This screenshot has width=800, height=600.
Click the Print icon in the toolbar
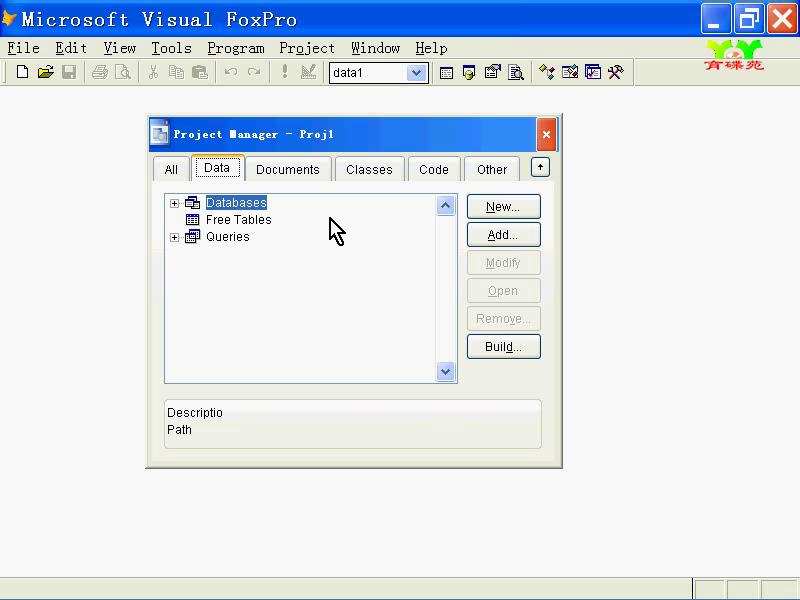[x=100, y=72]
